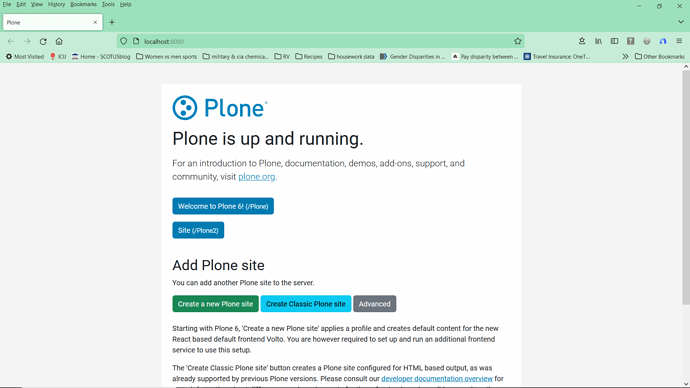This screenshot has width=690, height=388.
Task: Open the Edit menu
Action: [21, 4]
